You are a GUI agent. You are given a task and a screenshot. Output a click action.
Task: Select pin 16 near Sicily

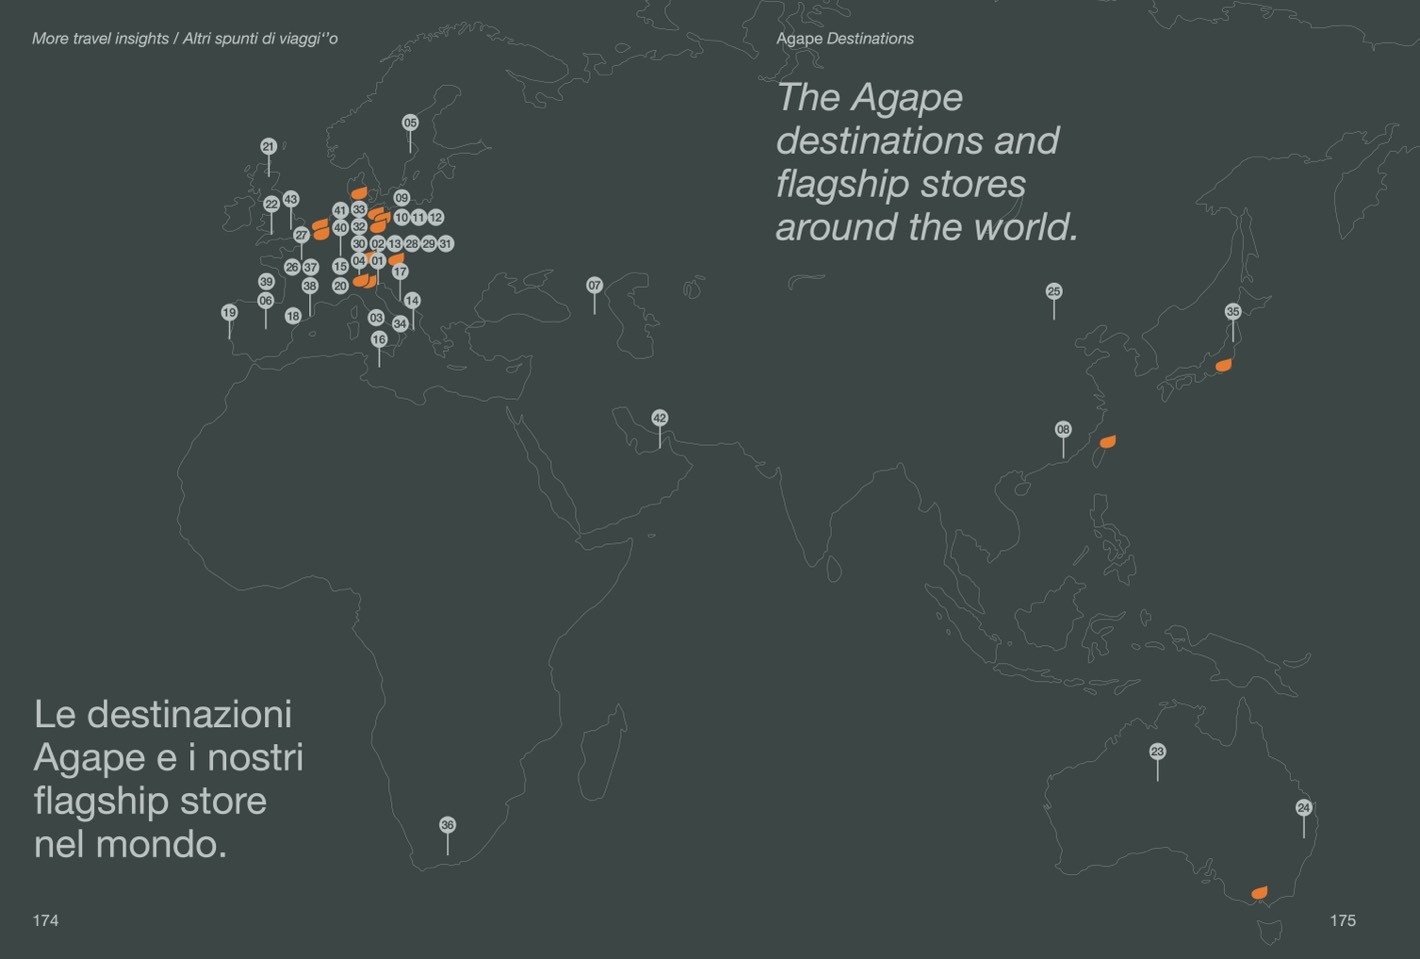click(x=378, y=340)
